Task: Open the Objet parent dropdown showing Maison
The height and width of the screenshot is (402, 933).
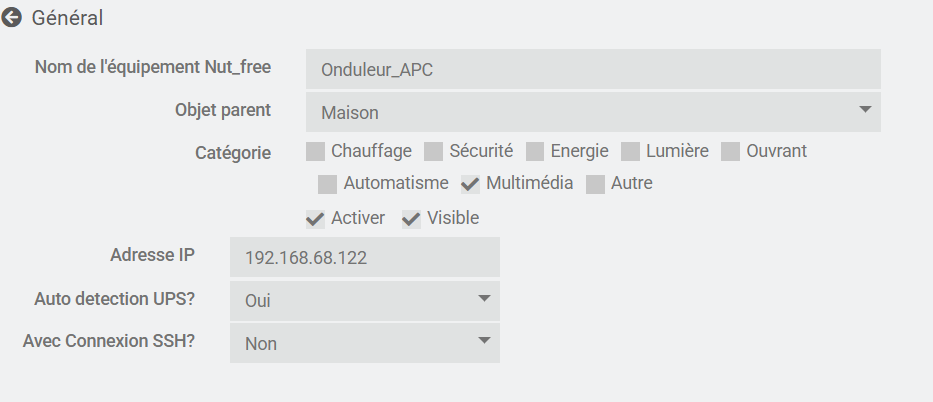Action: pyautogui.click(x=593, y=112)
